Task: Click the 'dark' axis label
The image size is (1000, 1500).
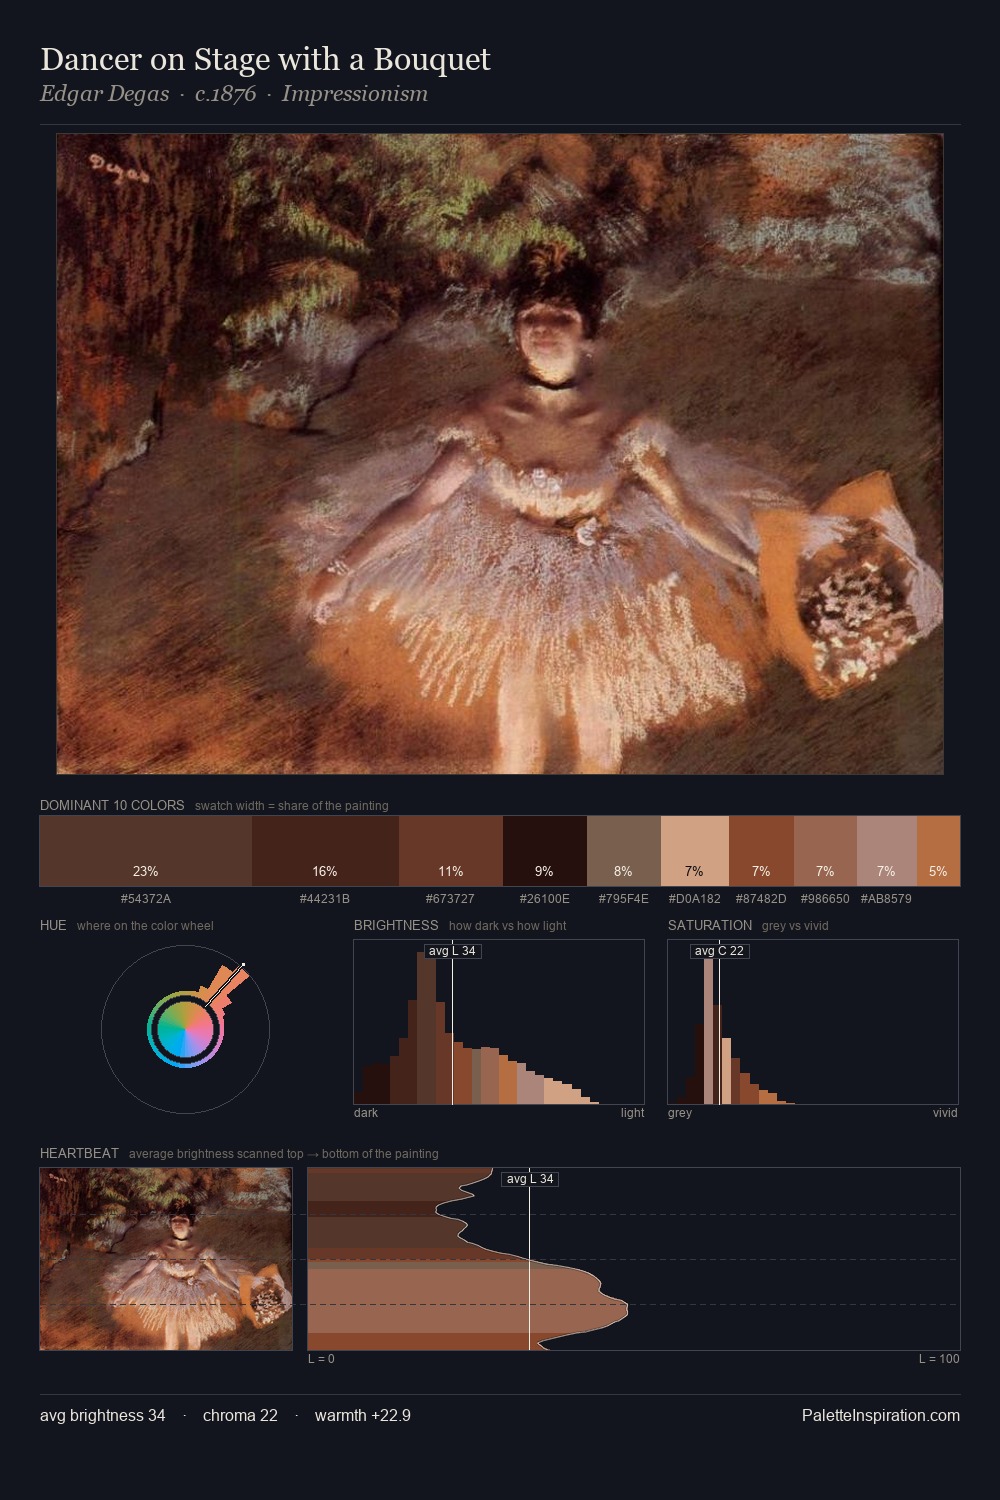Action: point(366,1113)
